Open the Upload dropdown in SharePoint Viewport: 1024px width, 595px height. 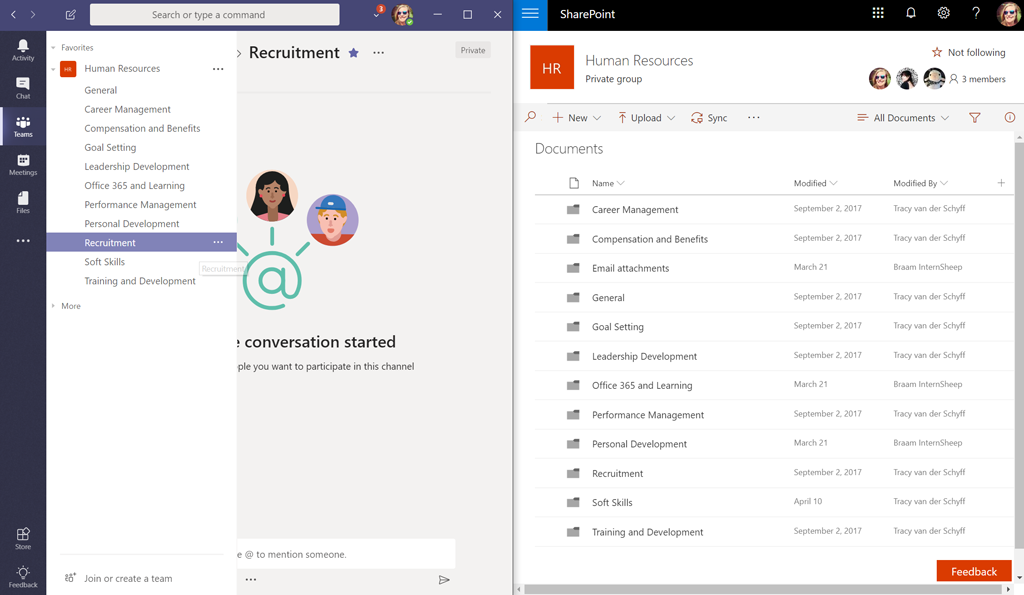(x=647, y=118)
